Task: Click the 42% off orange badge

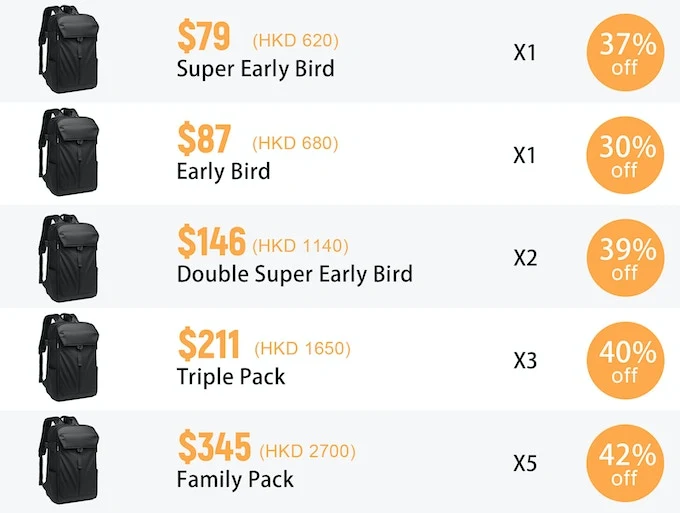Action: (625, 463)
